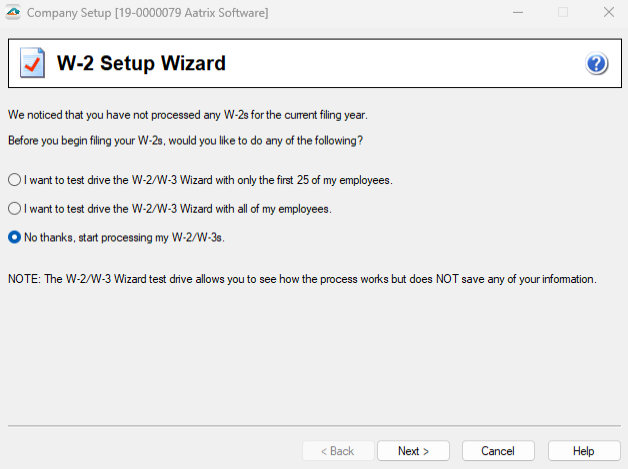Screen dimensions: 628x469
Task: Select the 'No thanks, start processing' radio button
Action: [x=14, y=237]
